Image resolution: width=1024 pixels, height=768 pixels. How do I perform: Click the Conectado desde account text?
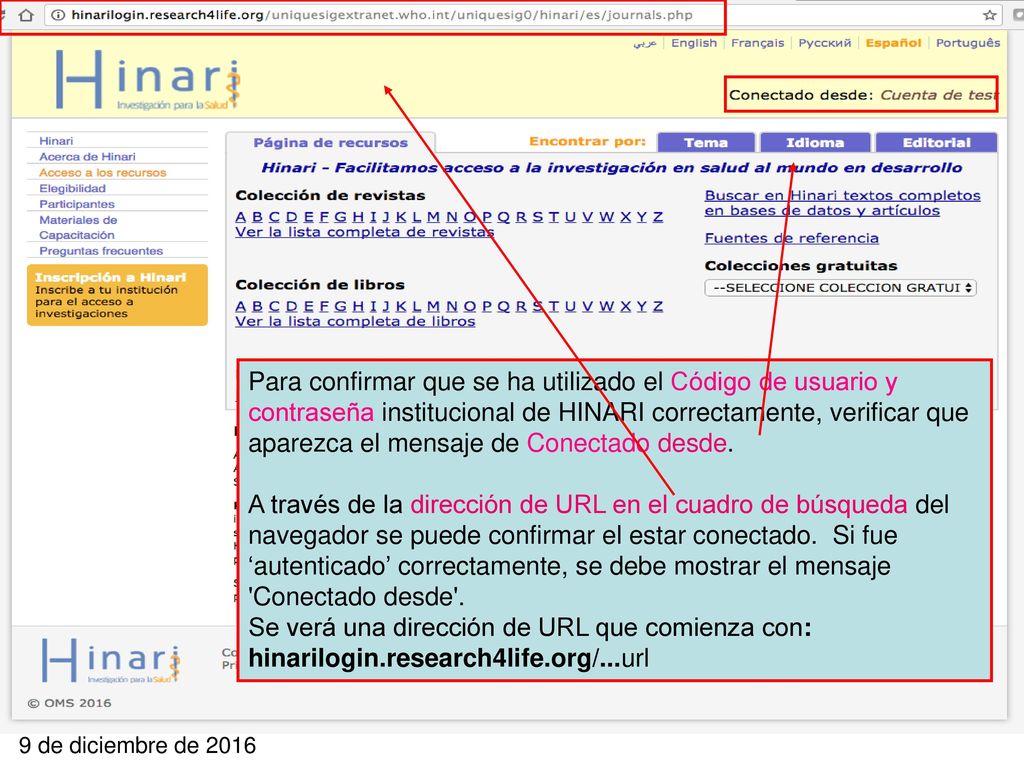(x=861, y=95)
